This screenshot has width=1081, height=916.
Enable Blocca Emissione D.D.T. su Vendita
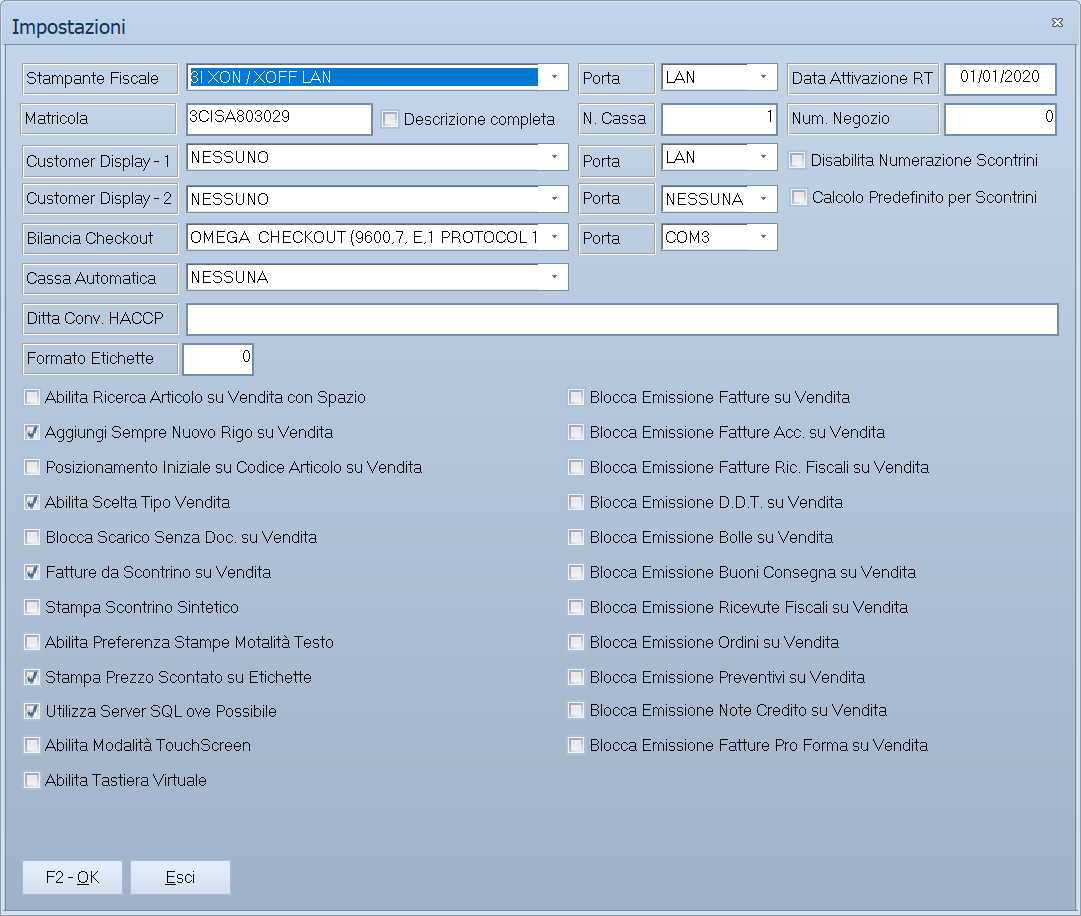[576, 502]
